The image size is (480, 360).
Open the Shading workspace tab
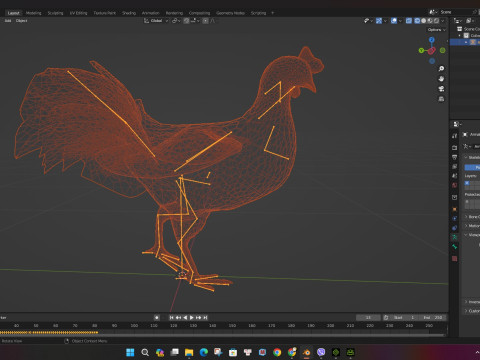[x=129, y=13]
